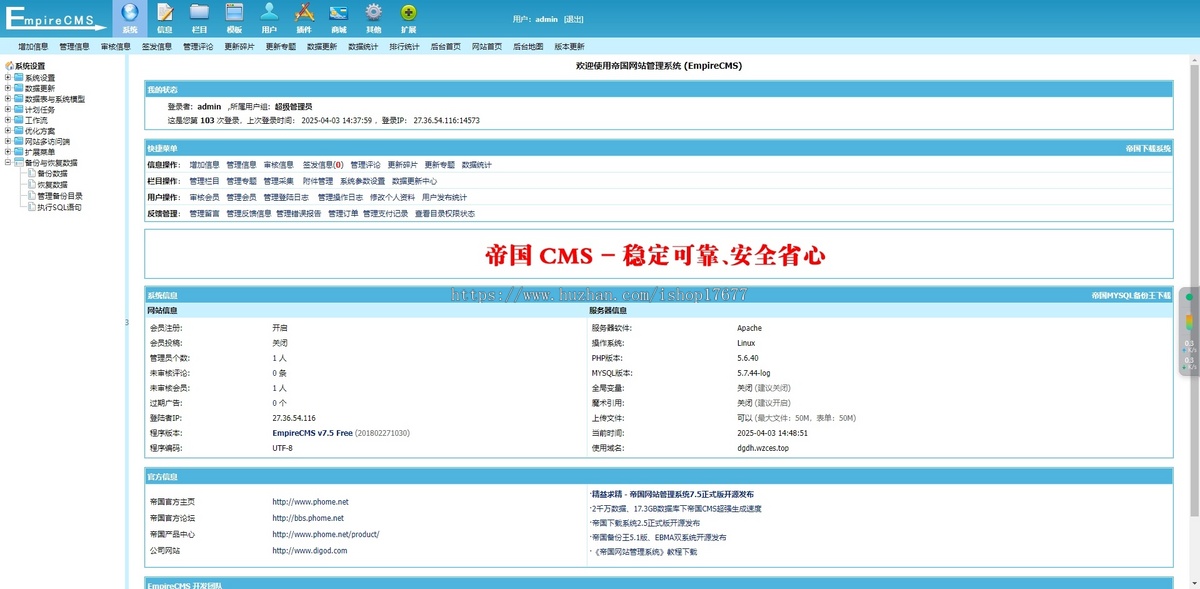Click the EmpireCMS v7.5 Free version link

(313, 433)
